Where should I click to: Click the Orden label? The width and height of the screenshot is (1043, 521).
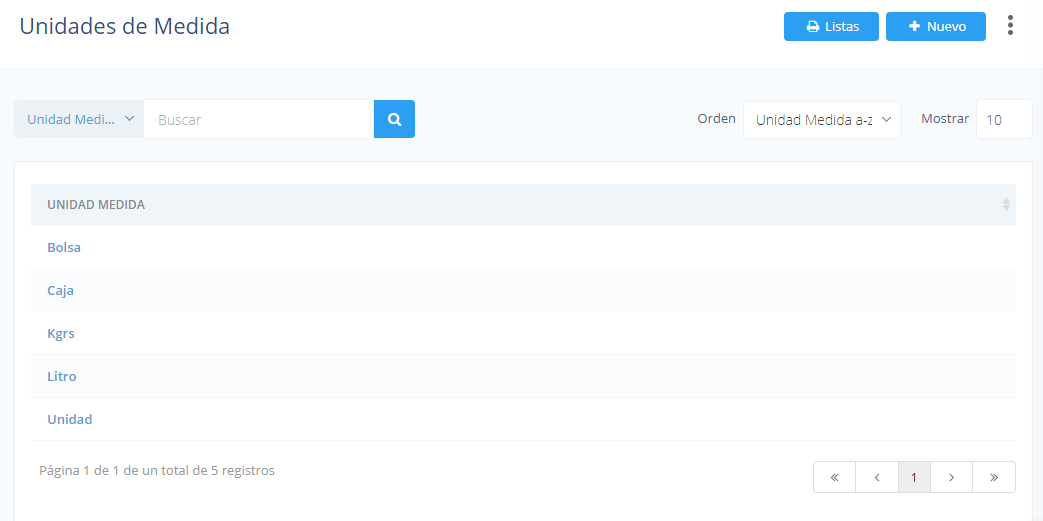(716, 118)
